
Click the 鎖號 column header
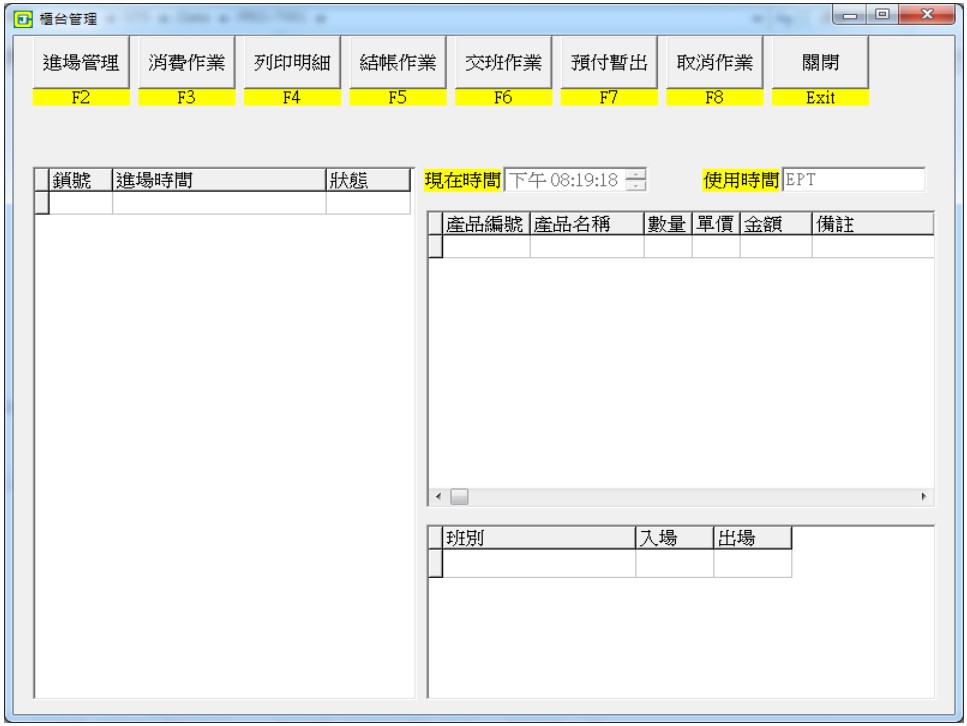tap(80, 179)
